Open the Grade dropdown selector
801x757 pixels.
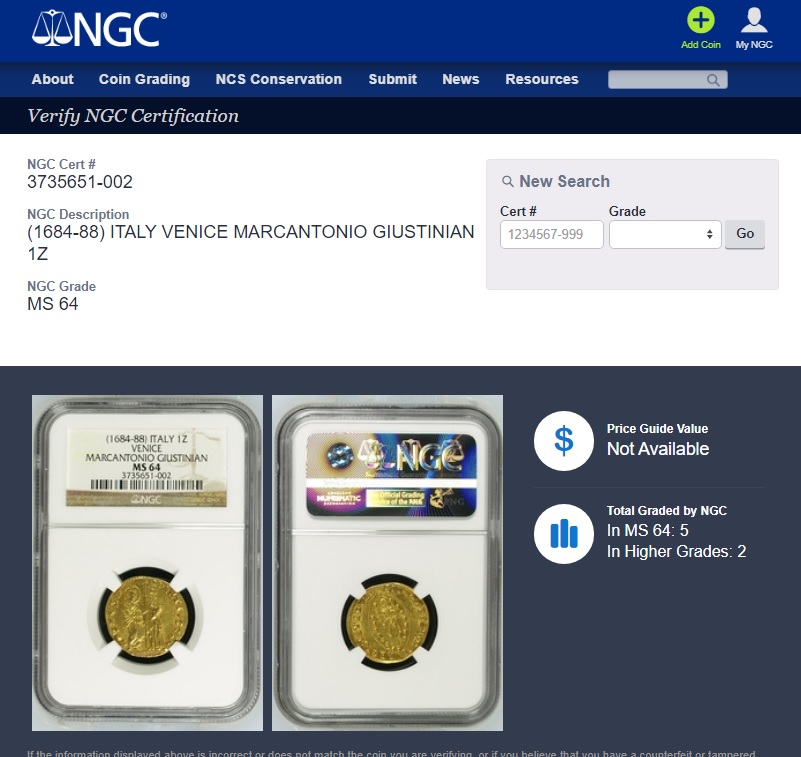point(665,234)
